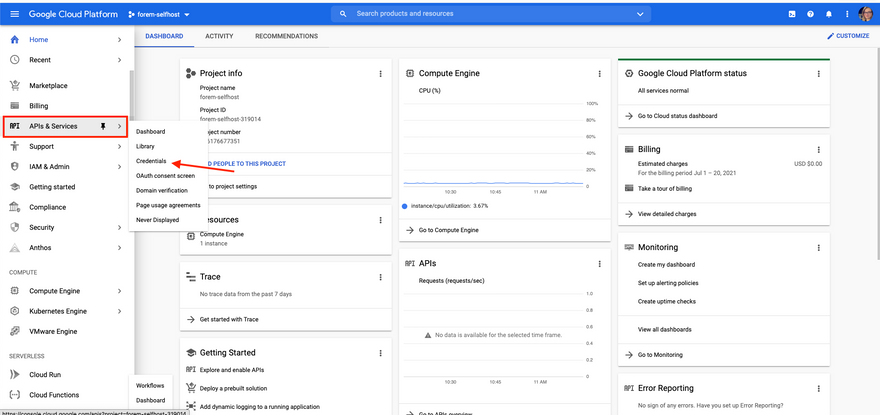Click the user profile avatar
This screenshot has height=415, width=880.
tap(865, 14)
